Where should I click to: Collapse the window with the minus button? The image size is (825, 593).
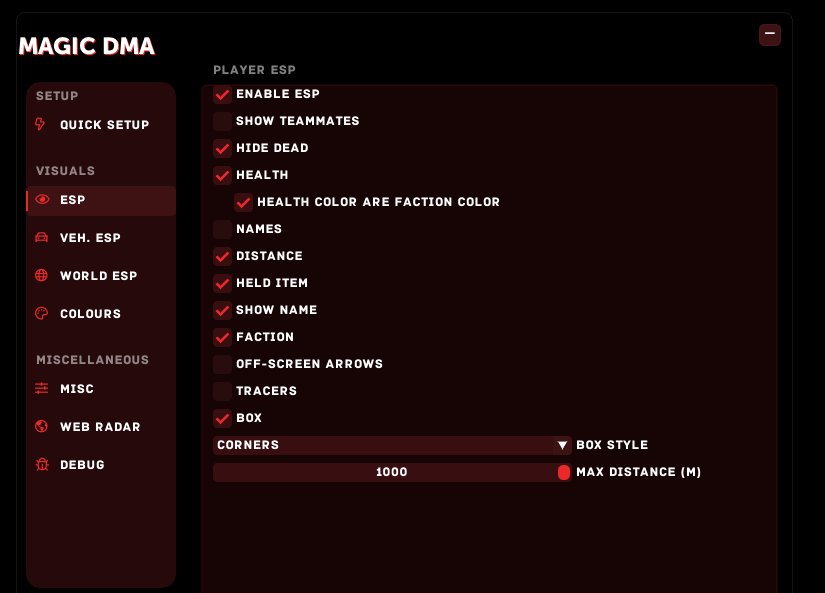(x=770, y=35)
